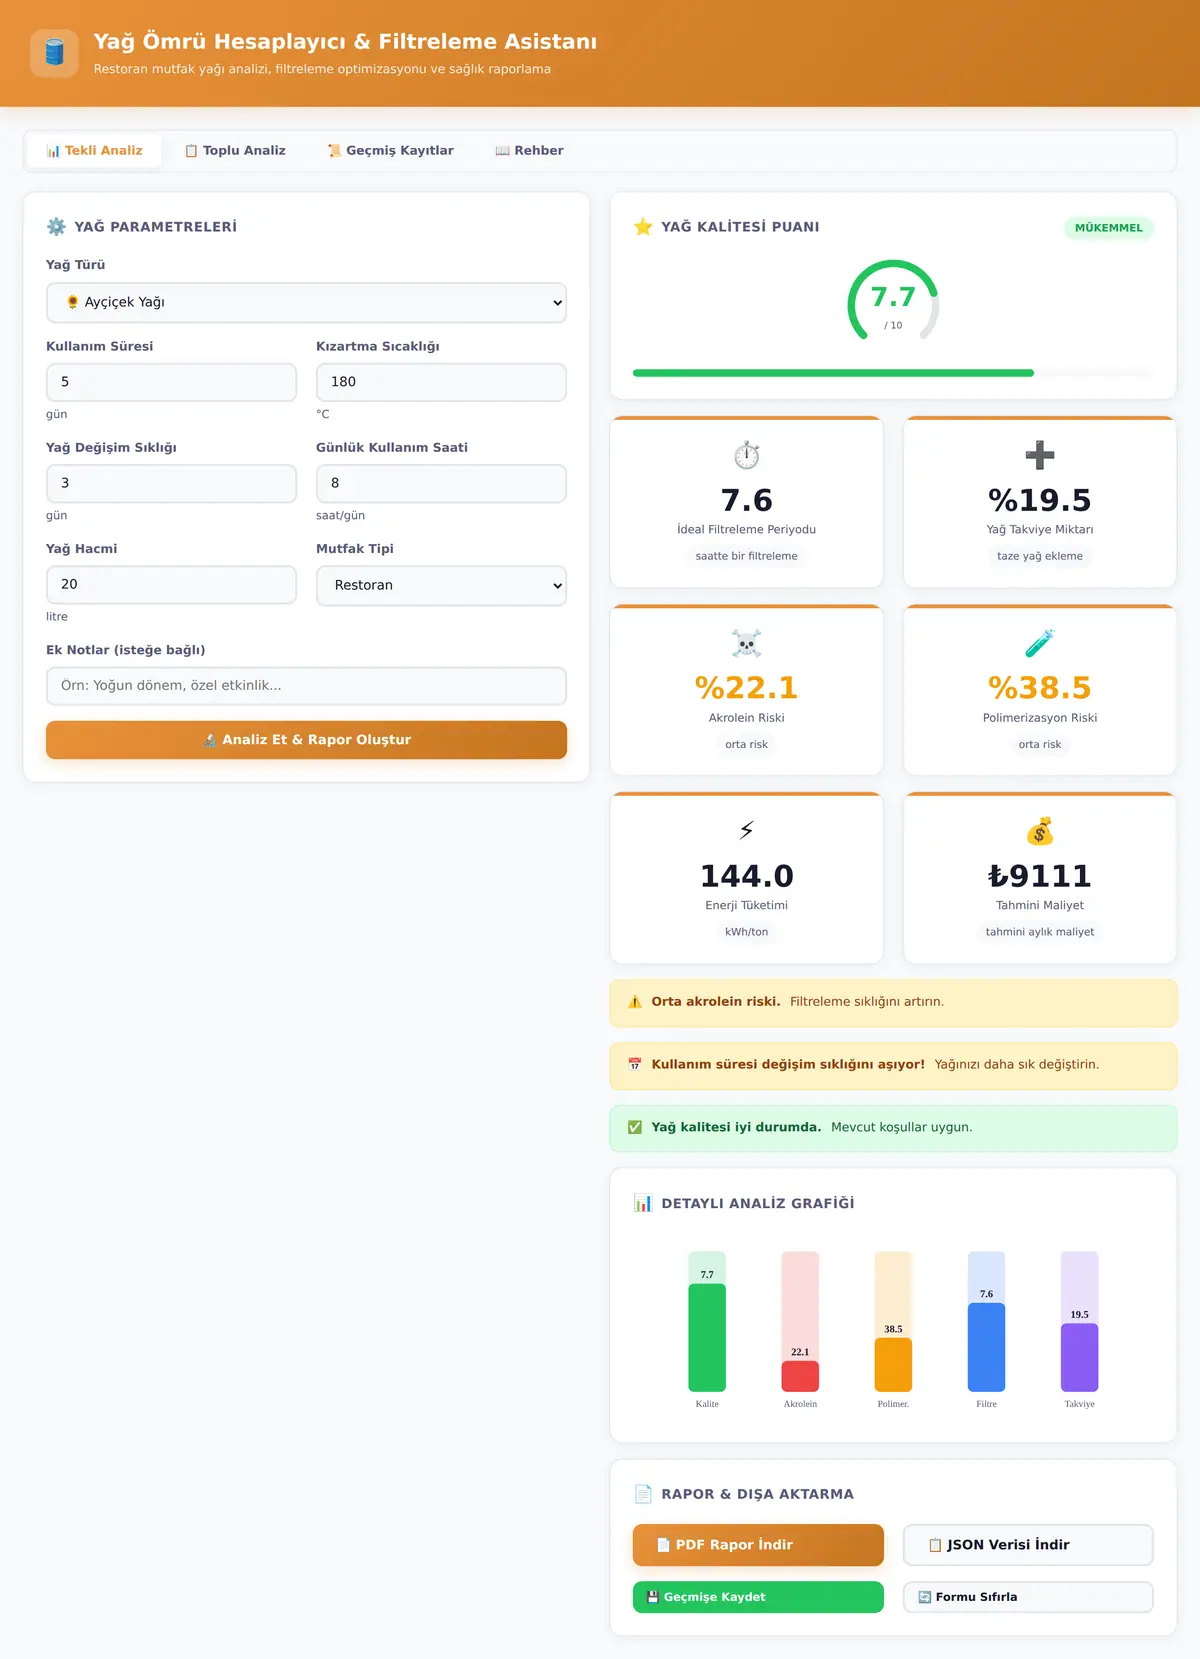Click the plus icon on Yağ Takviye card

click(x=1040, y=455)
